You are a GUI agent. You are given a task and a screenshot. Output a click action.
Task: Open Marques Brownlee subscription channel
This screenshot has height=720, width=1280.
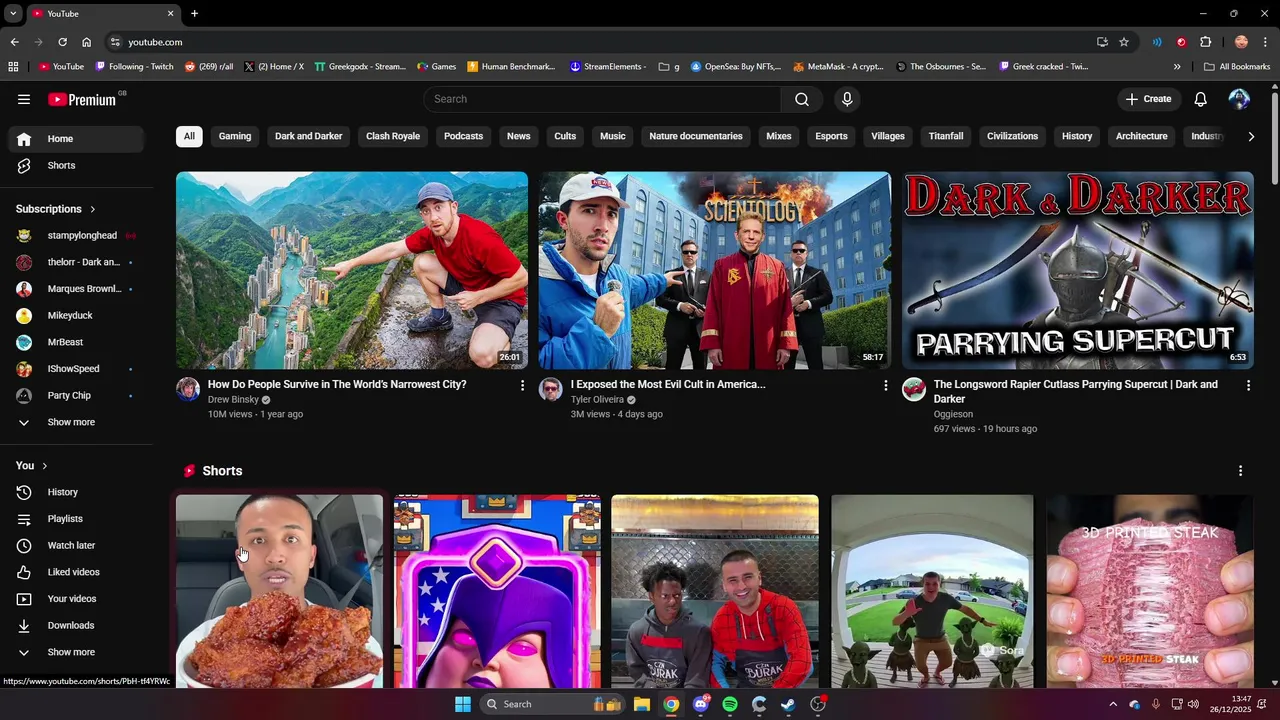(x=76, y=289)
